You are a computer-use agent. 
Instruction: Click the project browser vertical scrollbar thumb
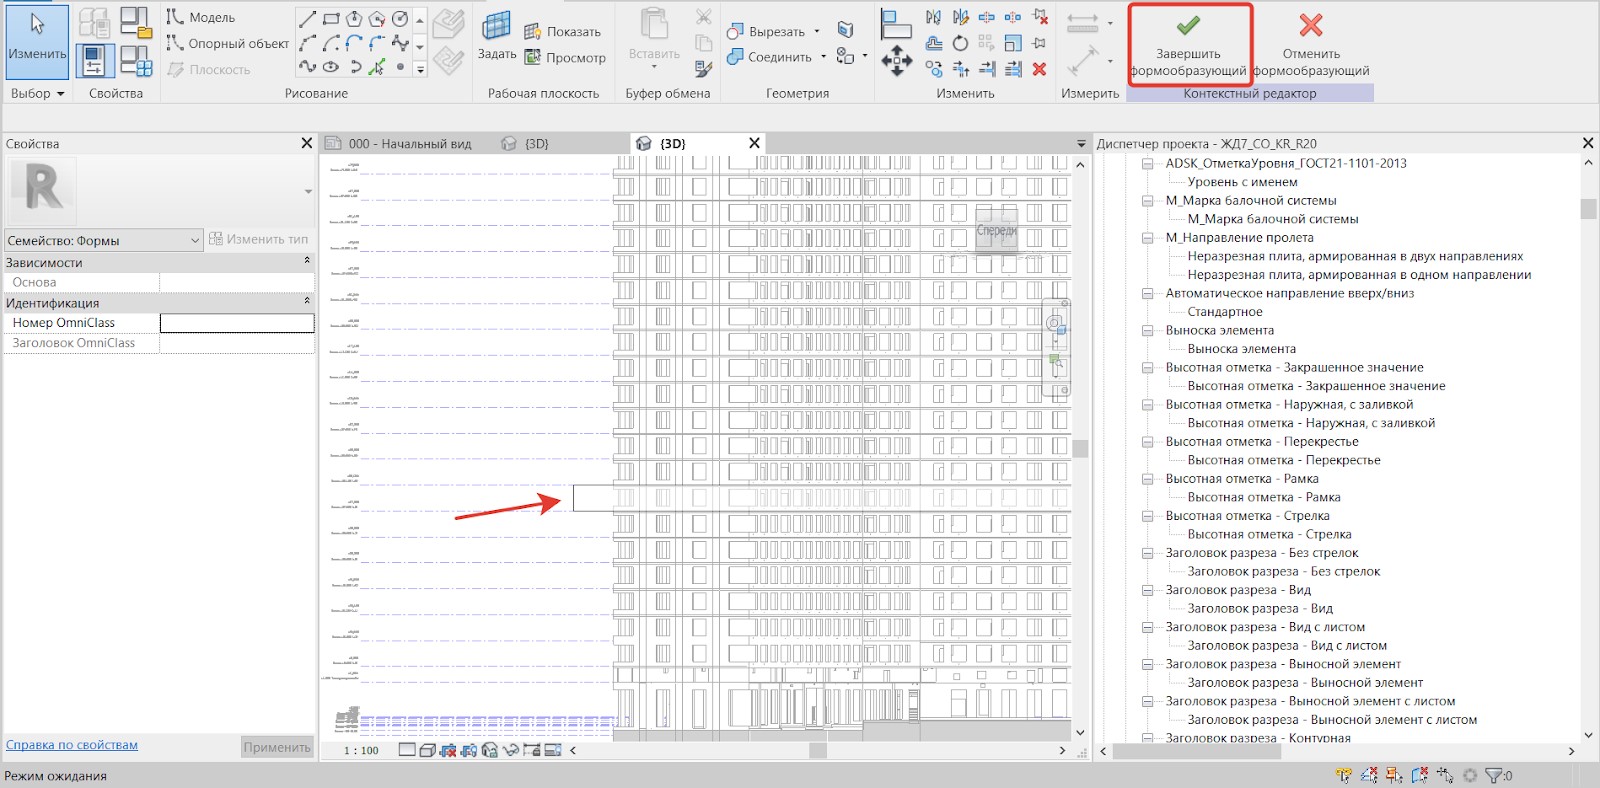point(1588,208)
